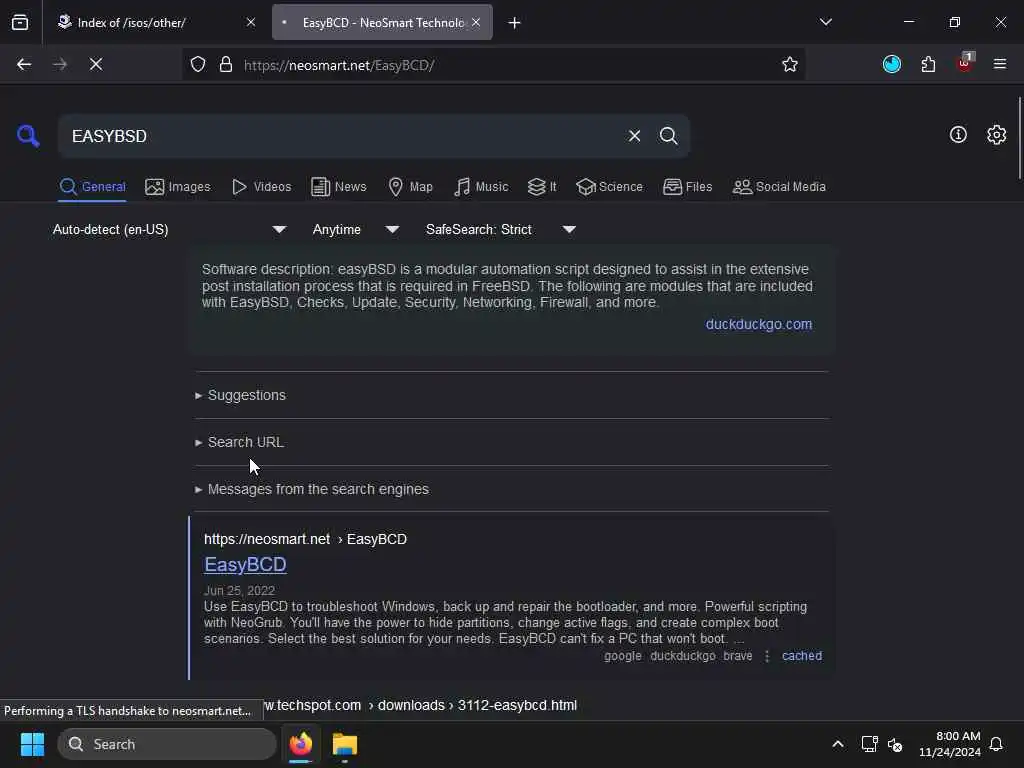The width and height of the screenshot is (1024, 768).
Task: Open the About info icon
Action: click(958, 135)
